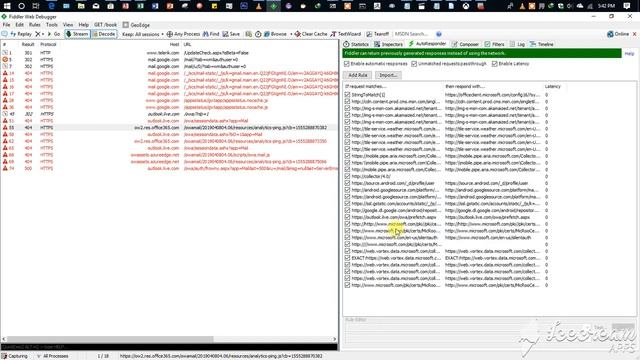Toggle Enable automatic responses checkbox
This screenshot has width=640, height=360.
(x=347, y=64)
